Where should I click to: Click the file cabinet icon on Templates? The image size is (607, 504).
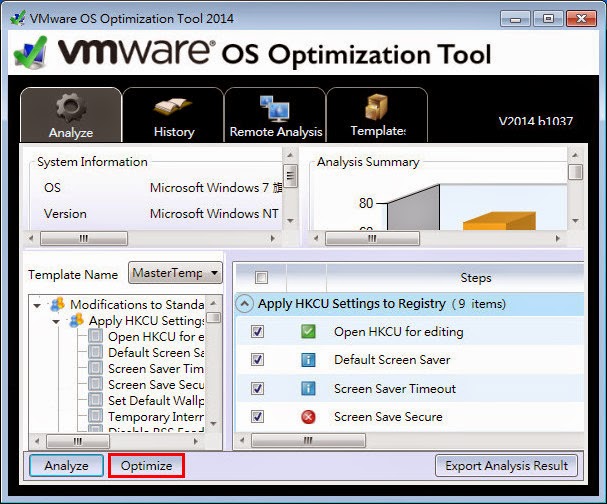click(376, 107)
